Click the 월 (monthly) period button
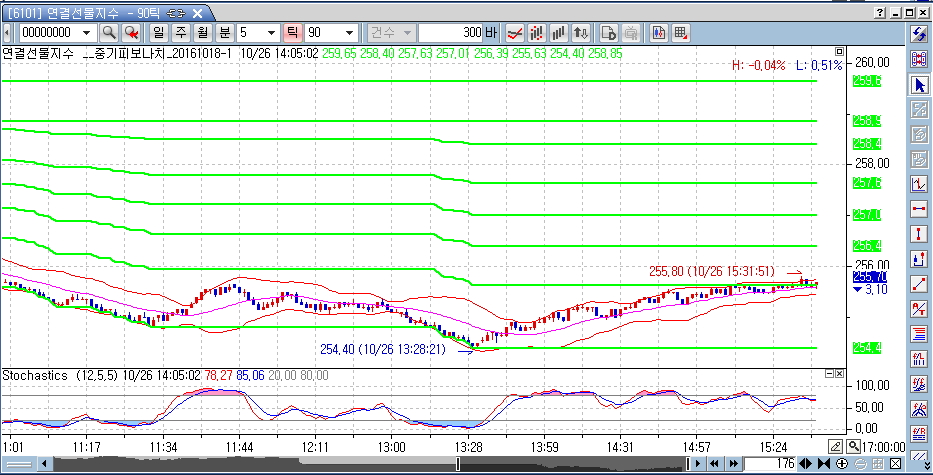 (x=202, y=32)
